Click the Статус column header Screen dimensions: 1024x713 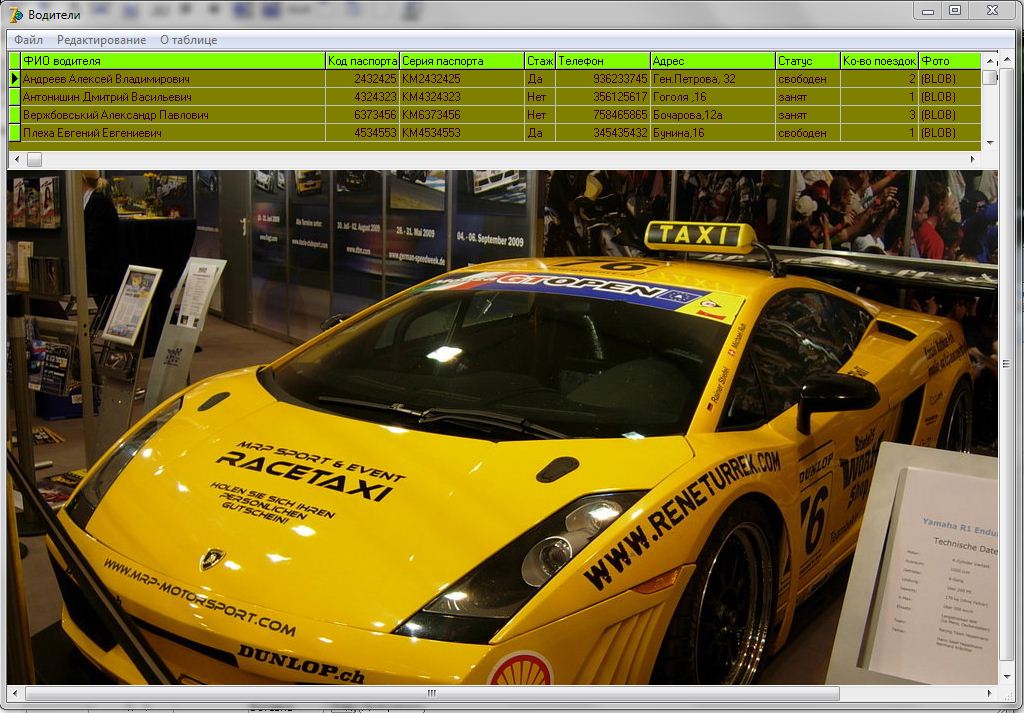808,61
